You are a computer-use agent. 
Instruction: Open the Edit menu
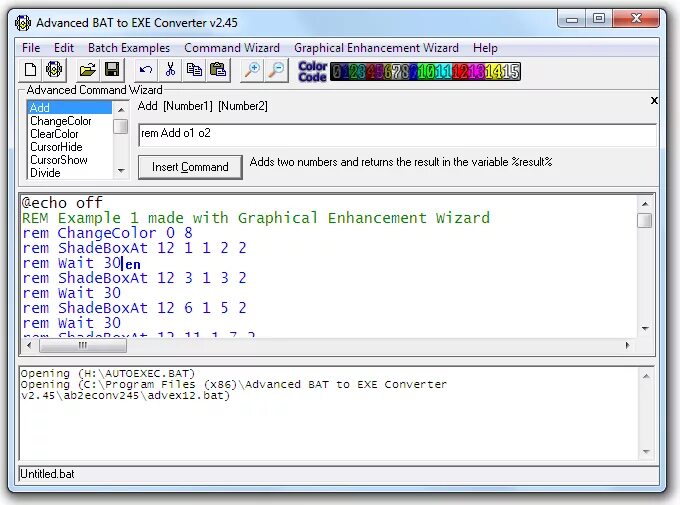coord(64,48)
